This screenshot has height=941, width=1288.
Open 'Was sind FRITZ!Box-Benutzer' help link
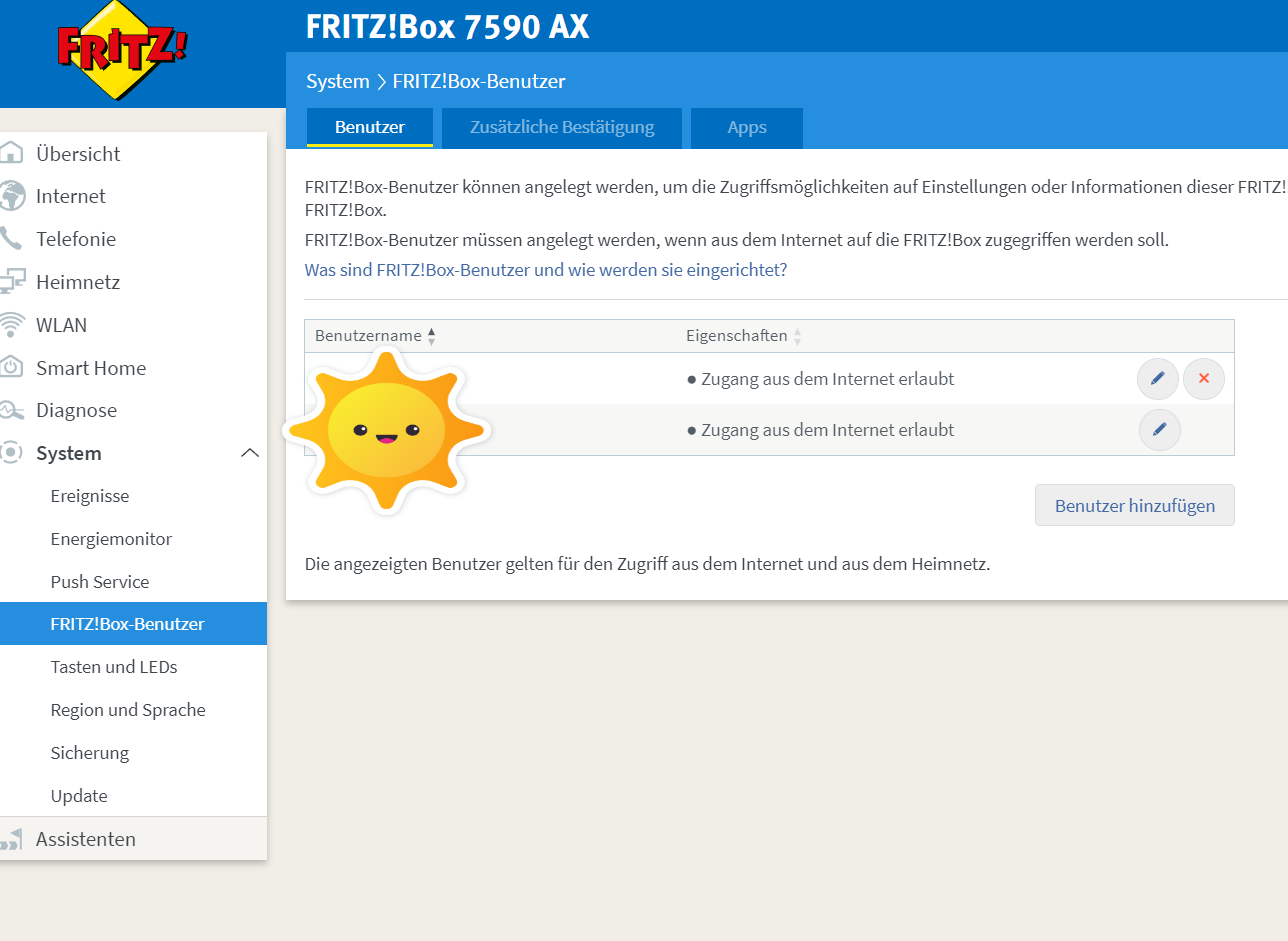point(546,270)
